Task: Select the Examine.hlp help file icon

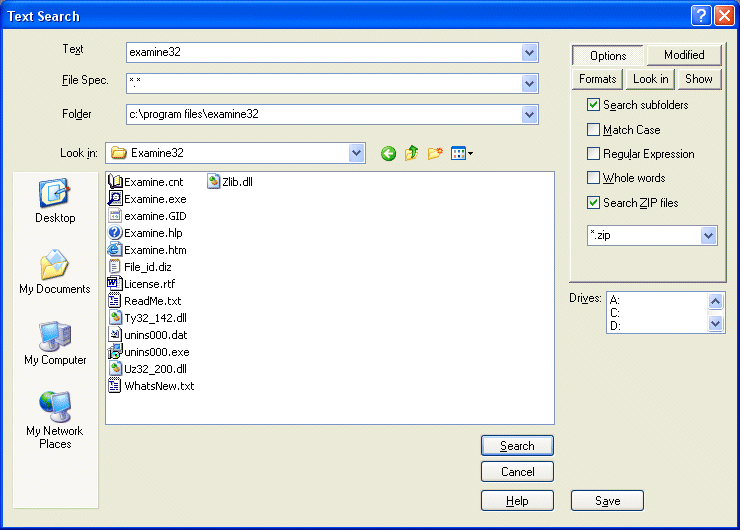Action: [x=115, y=233]
